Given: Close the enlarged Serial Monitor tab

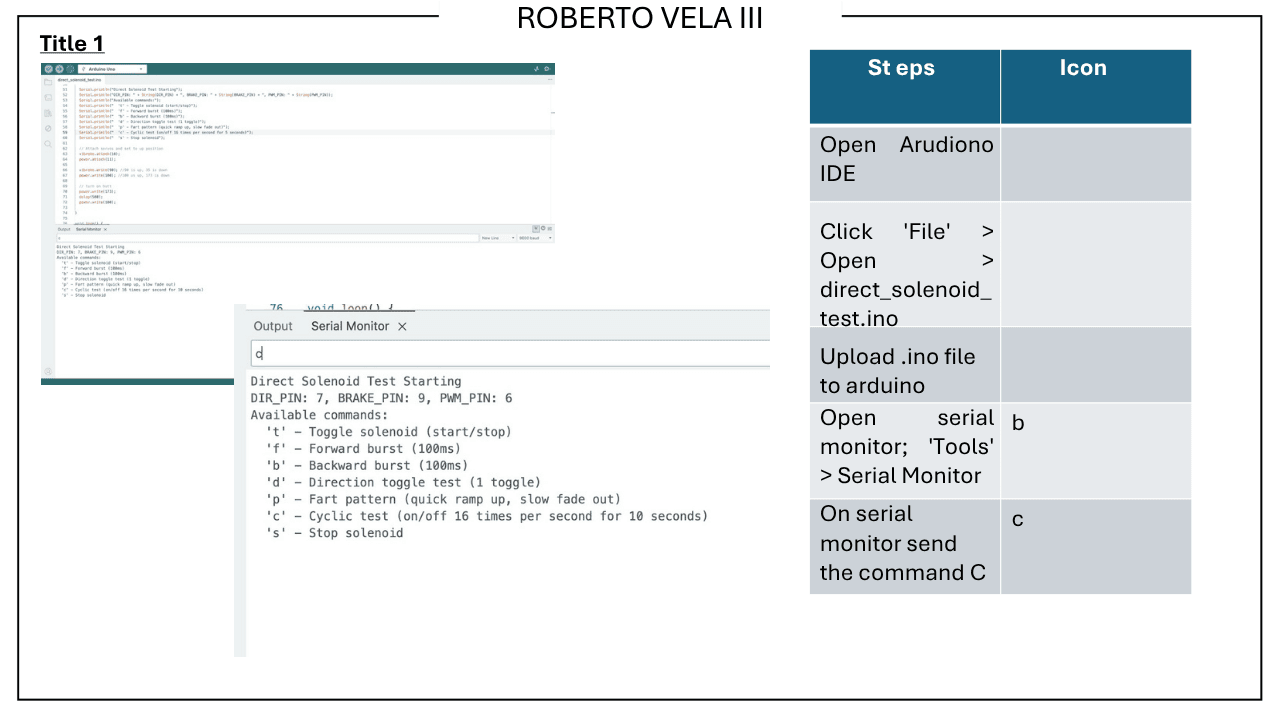Looking at the screenshot, I should tap(402, 326).
